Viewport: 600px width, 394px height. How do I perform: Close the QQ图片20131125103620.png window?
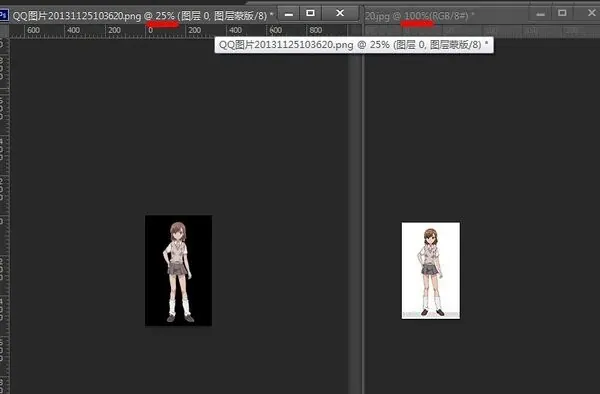(x=340, y=13)
